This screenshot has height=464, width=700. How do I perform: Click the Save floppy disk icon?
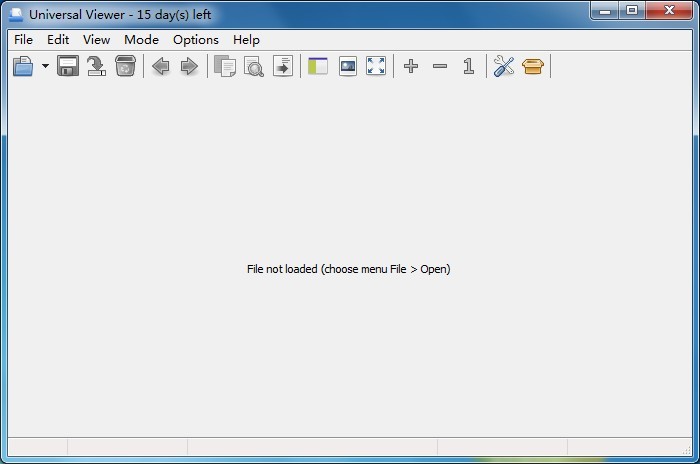point(68,67)
